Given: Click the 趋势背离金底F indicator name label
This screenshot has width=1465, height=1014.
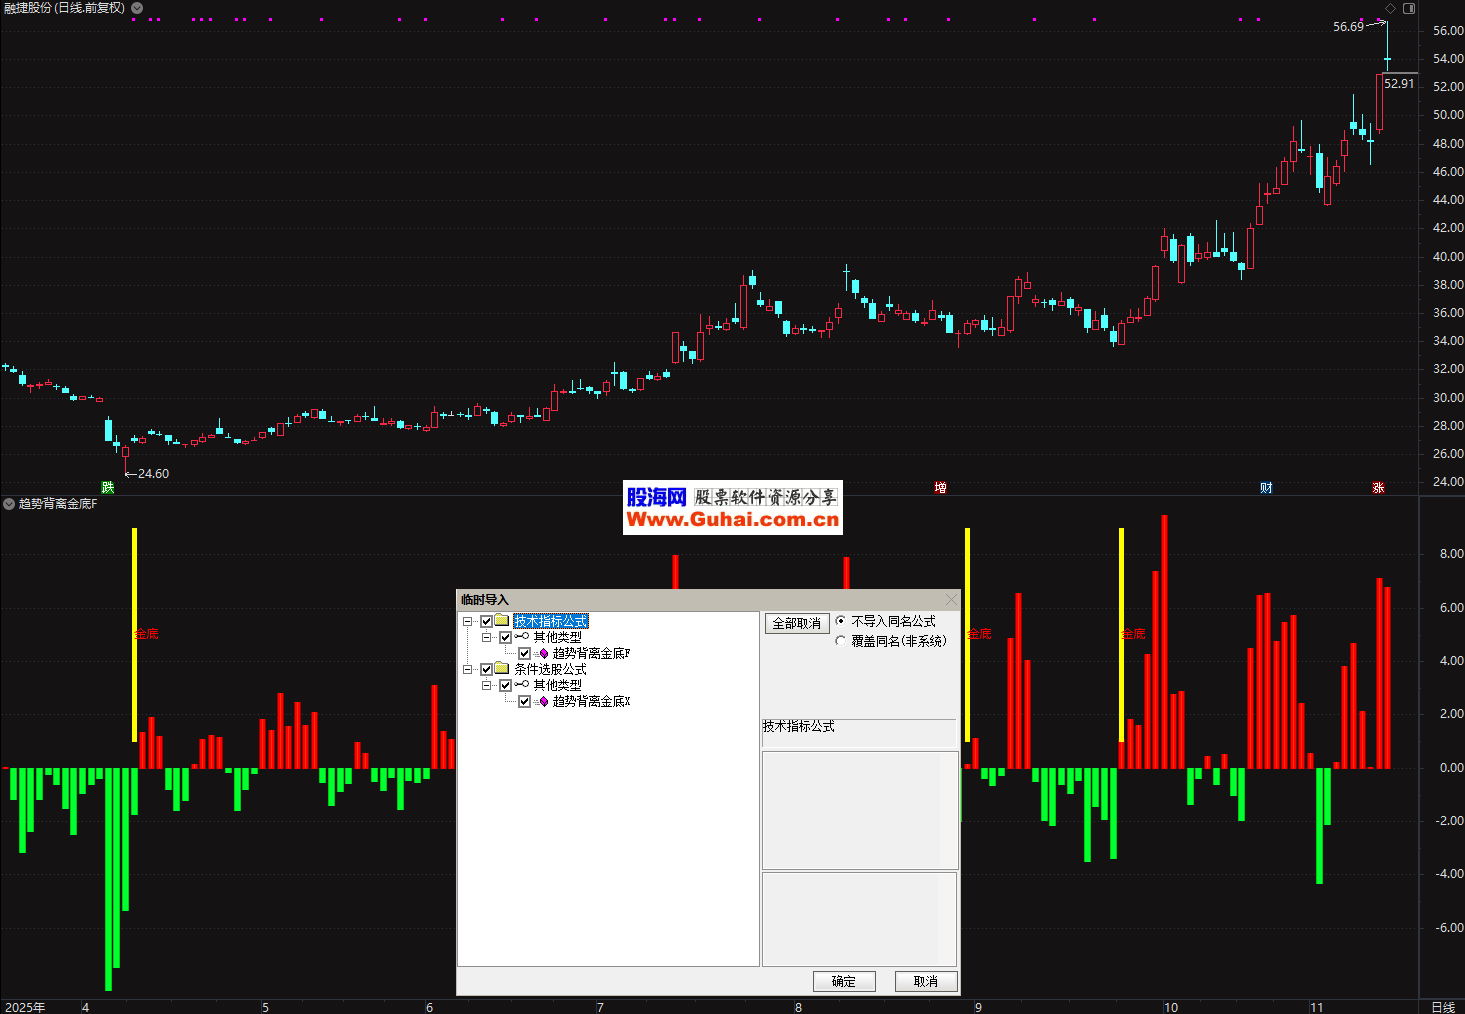Looking at the screenshot, I should [58, 504].
